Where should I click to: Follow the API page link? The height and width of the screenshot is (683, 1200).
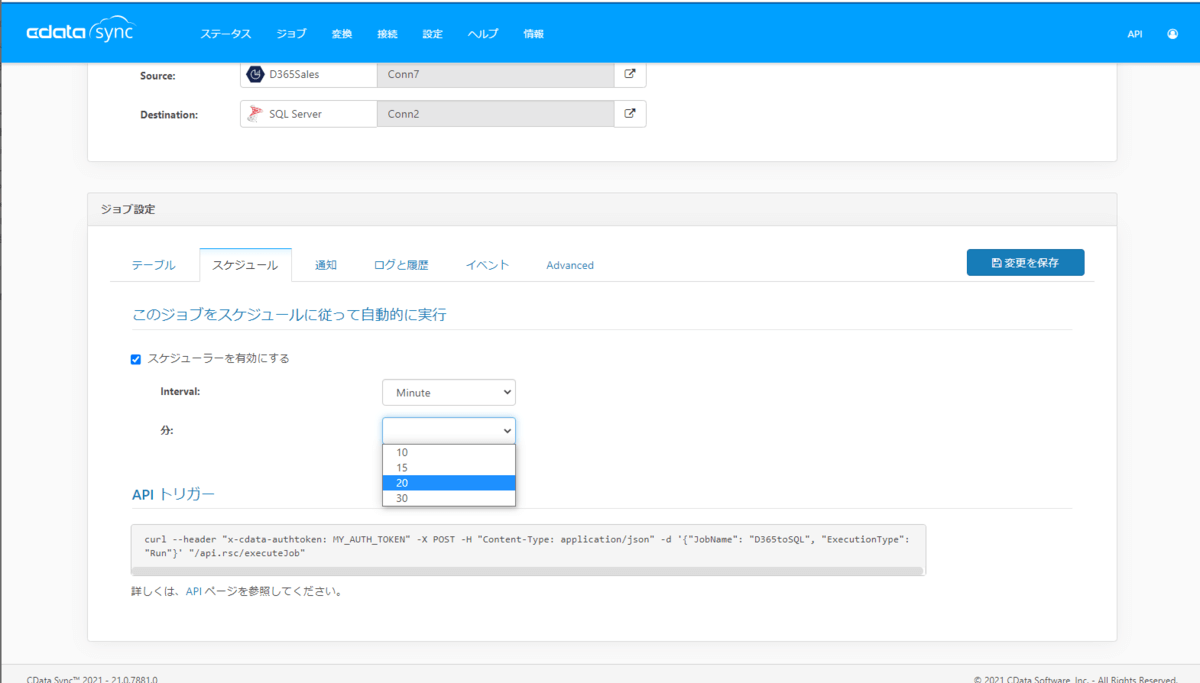click(x=194, y=591)
